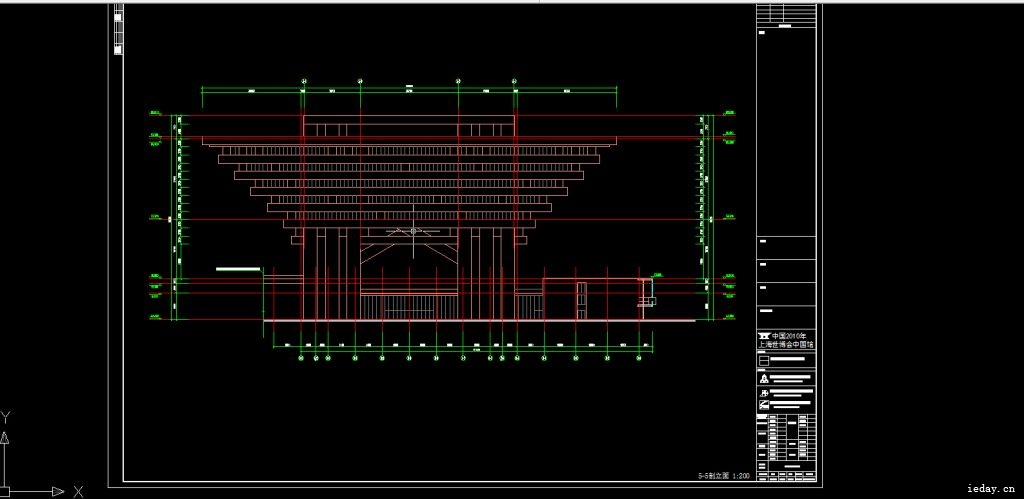Select the rightmost bottom grid axis bubble

pyautogui.click(x=638, y=358)
